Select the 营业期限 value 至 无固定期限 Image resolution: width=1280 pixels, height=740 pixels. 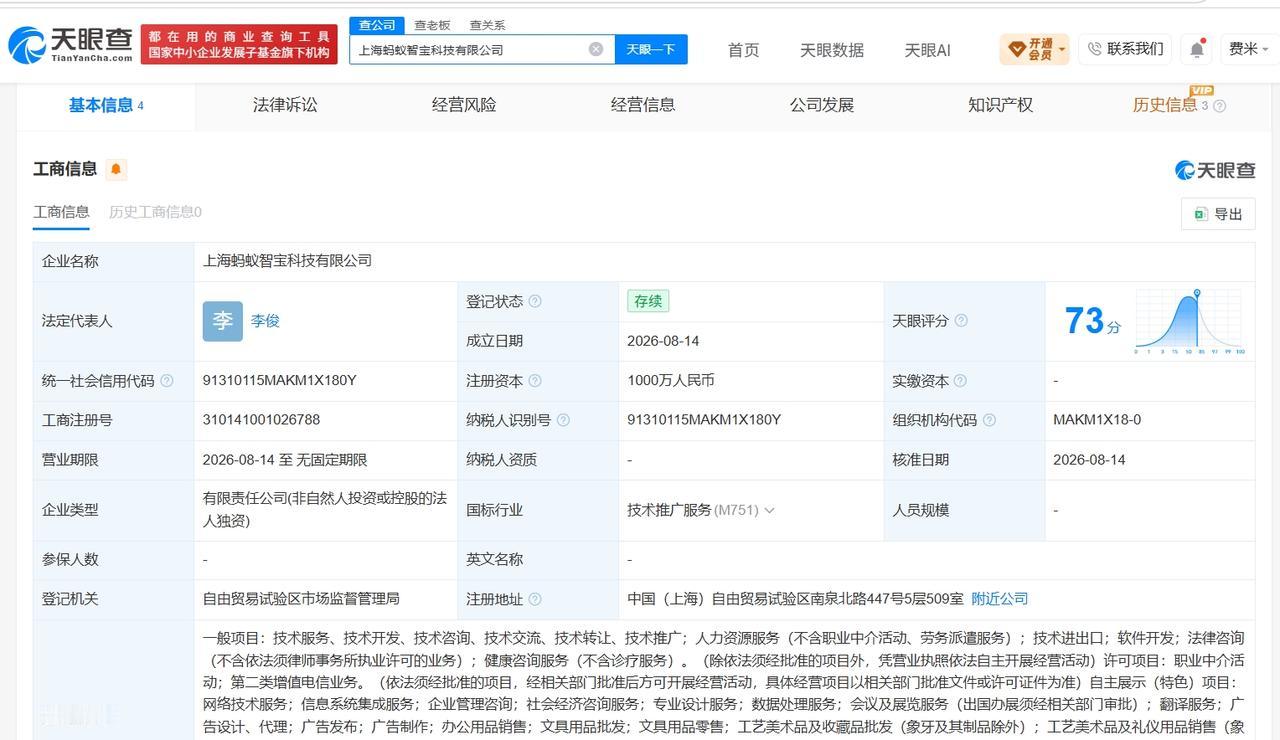point(285,460)
